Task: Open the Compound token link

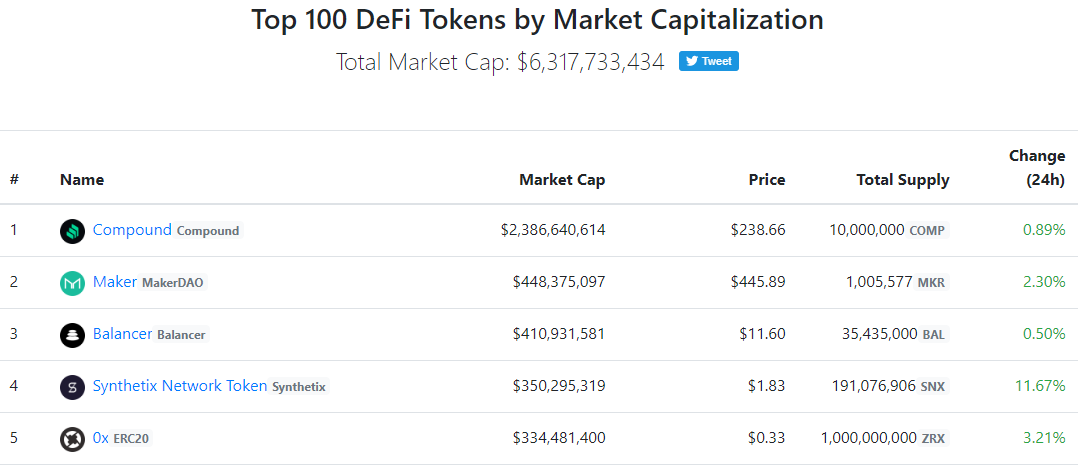Action: (132, 230)
